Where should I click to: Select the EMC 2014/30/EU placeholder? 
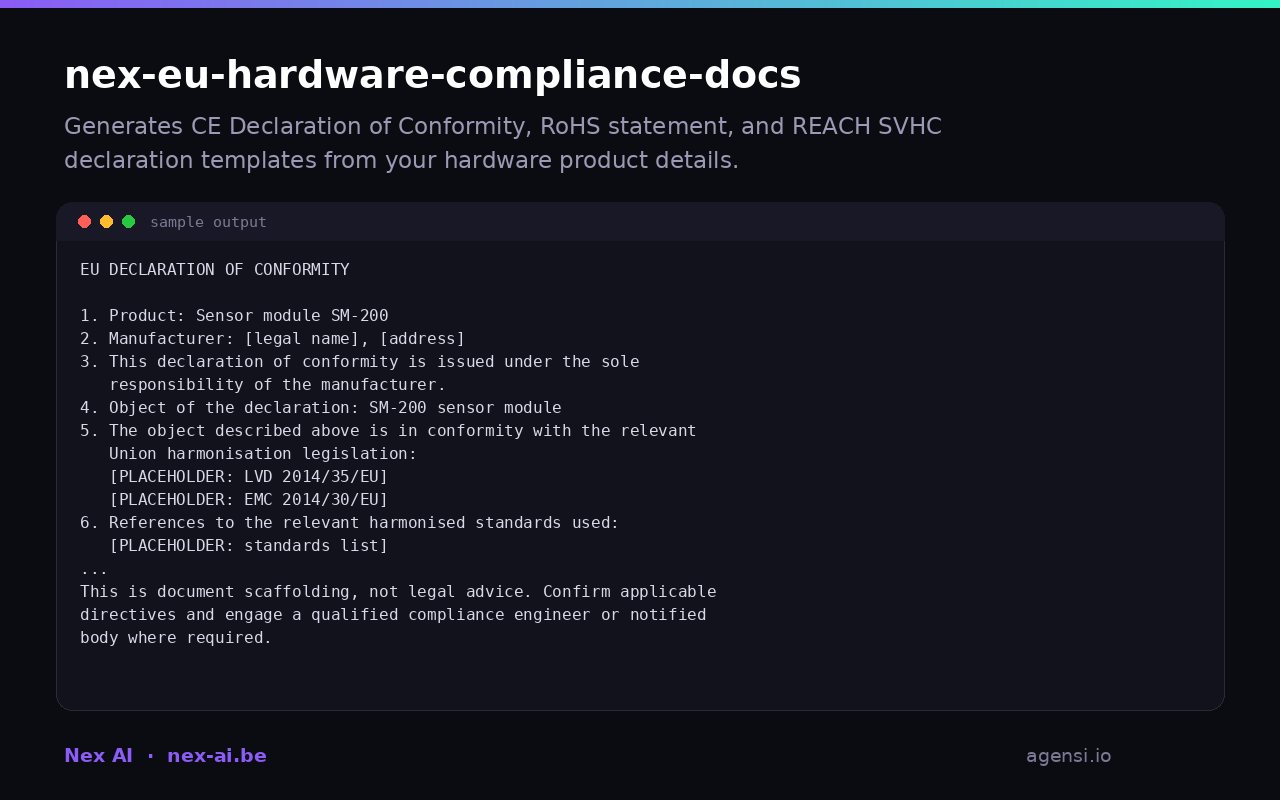(248, 500)
